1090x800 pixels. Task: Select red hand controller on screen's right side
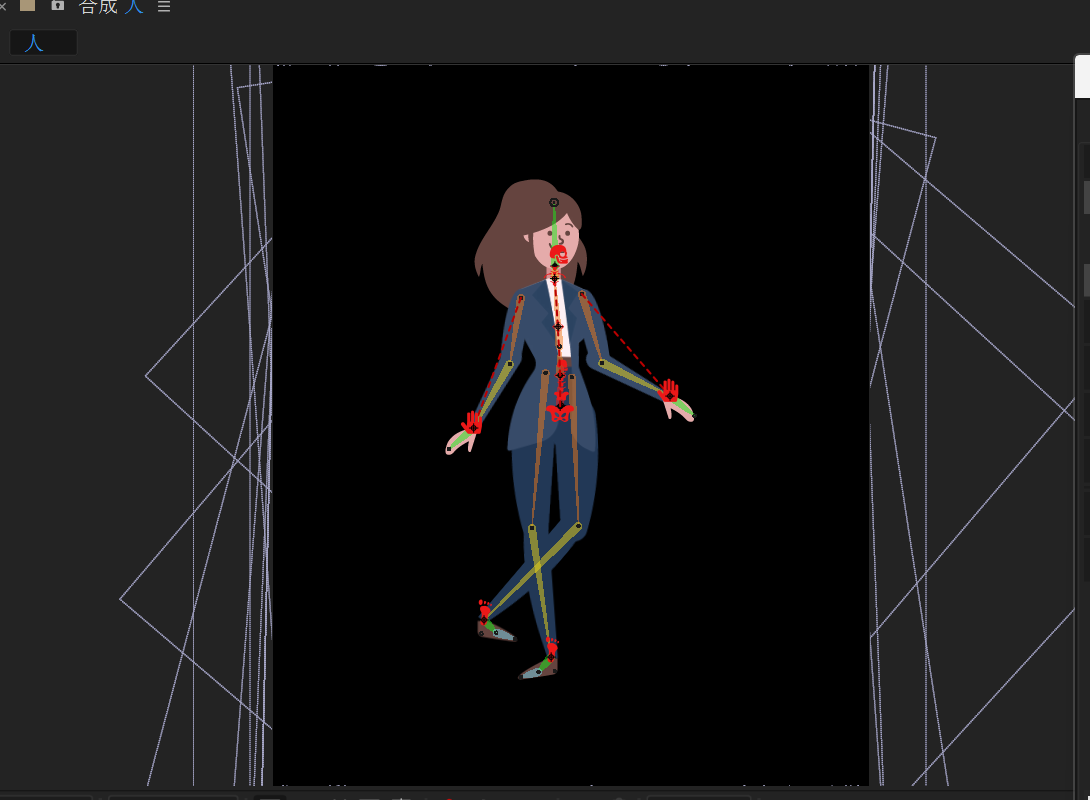point(669,391)
